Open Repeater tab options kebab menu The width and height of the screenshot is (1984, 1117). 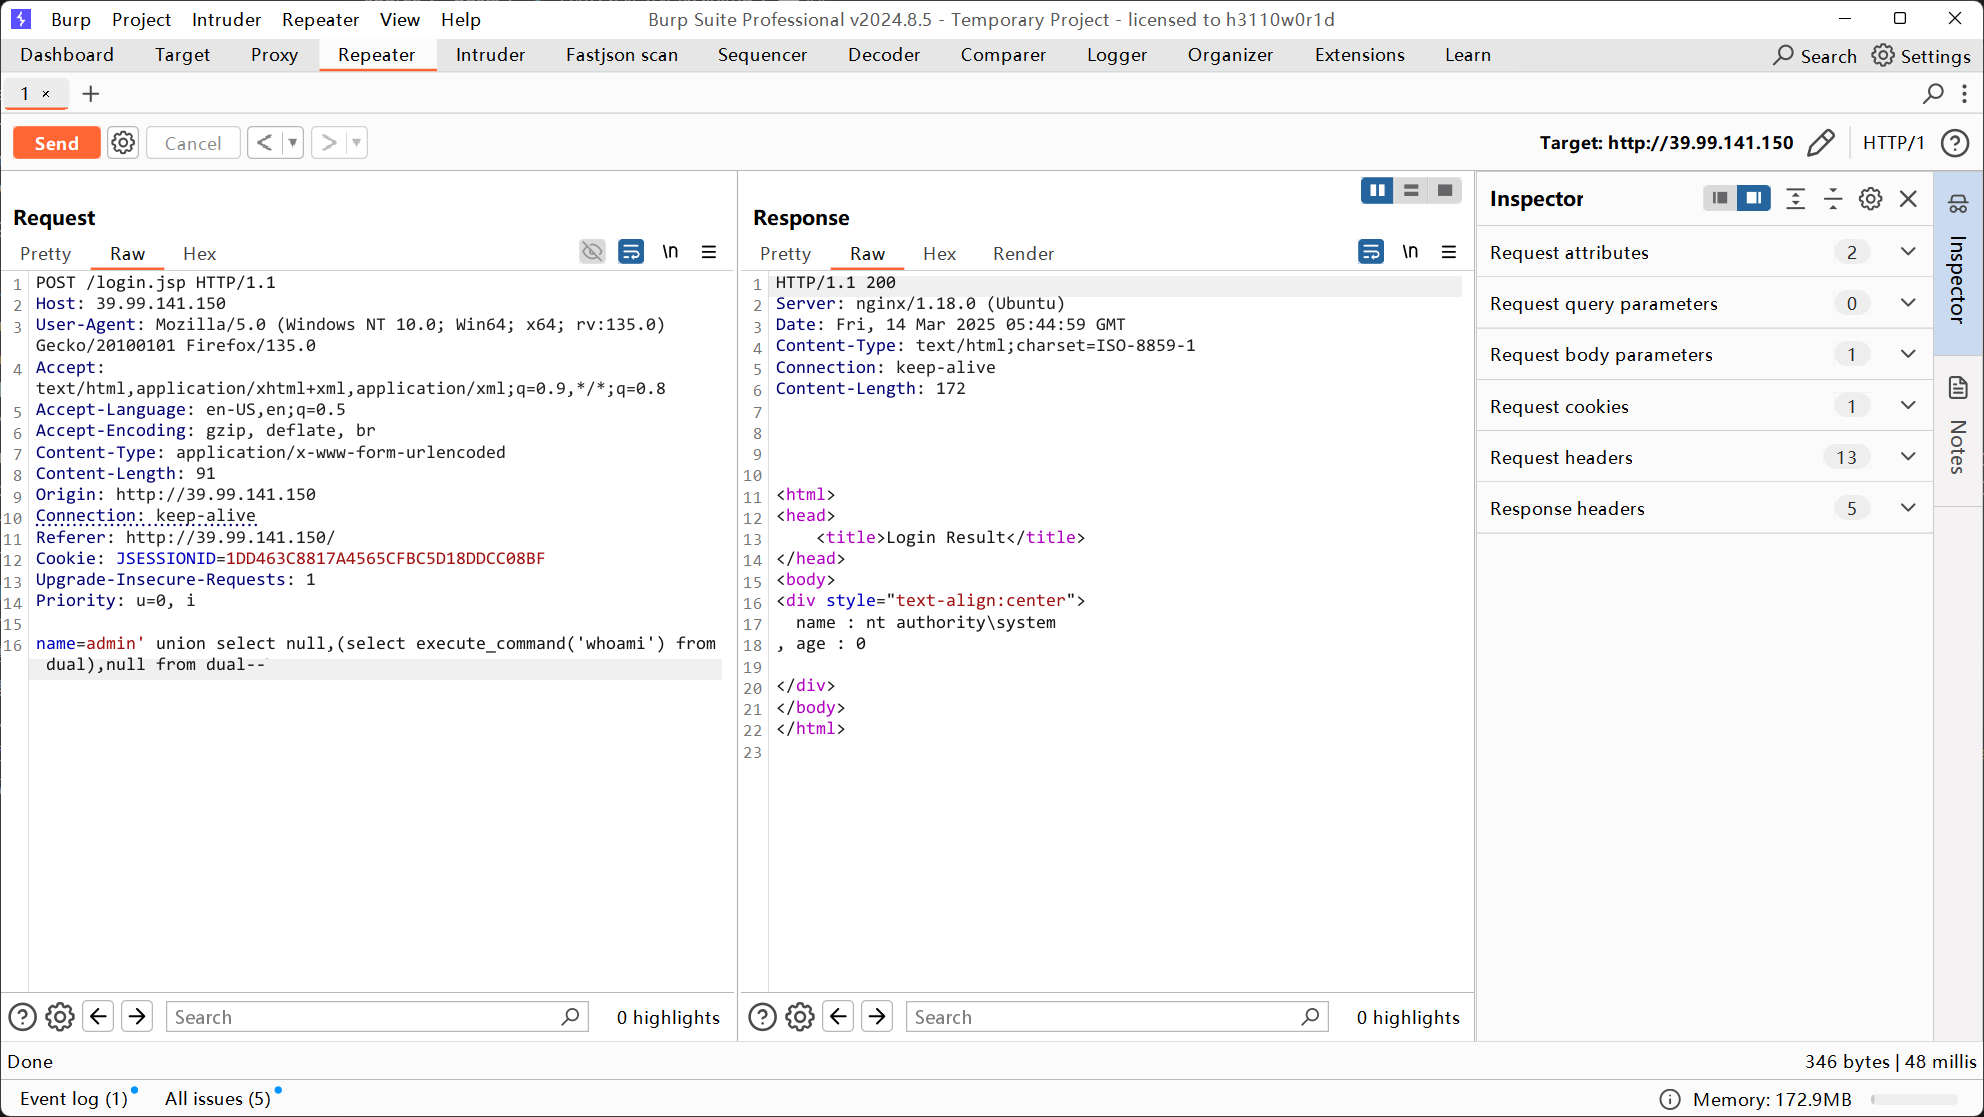pyautogui.click(x=1965, y=93)
